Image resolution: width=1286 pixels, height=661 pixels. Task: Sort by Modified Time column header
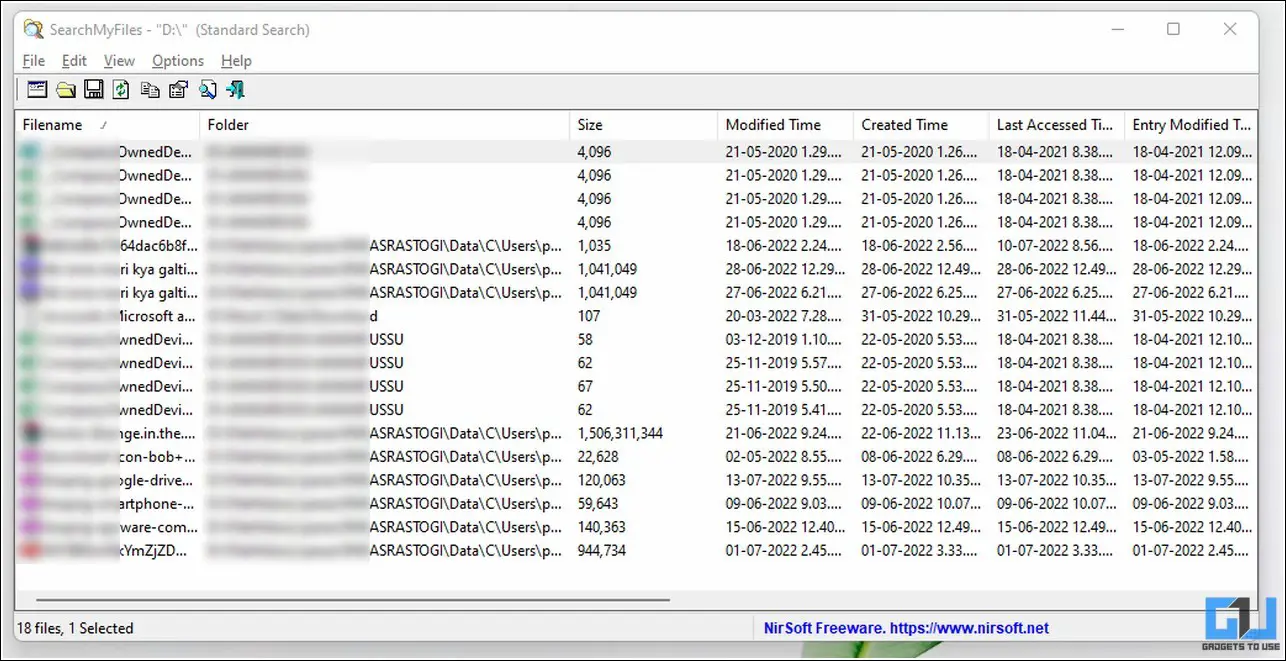point(785,125)
